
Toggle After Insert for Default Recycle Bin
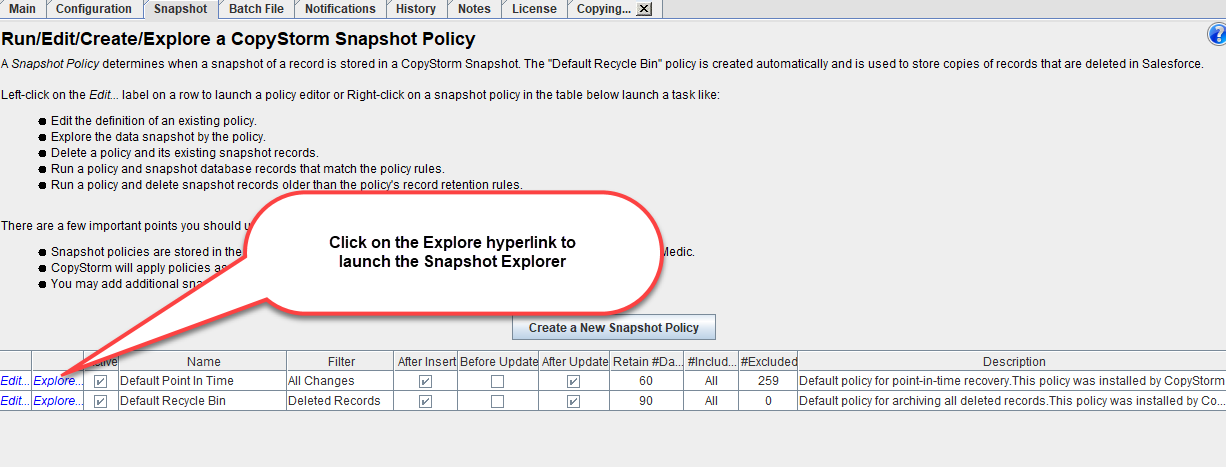pos(425,401)
